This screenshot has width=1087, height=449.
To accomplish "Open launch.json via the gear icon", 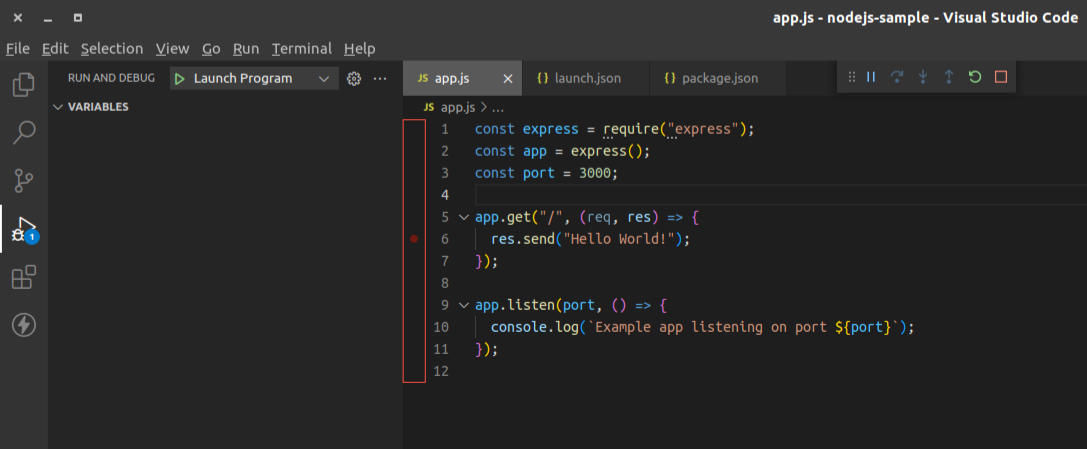I will pos(354,79).
